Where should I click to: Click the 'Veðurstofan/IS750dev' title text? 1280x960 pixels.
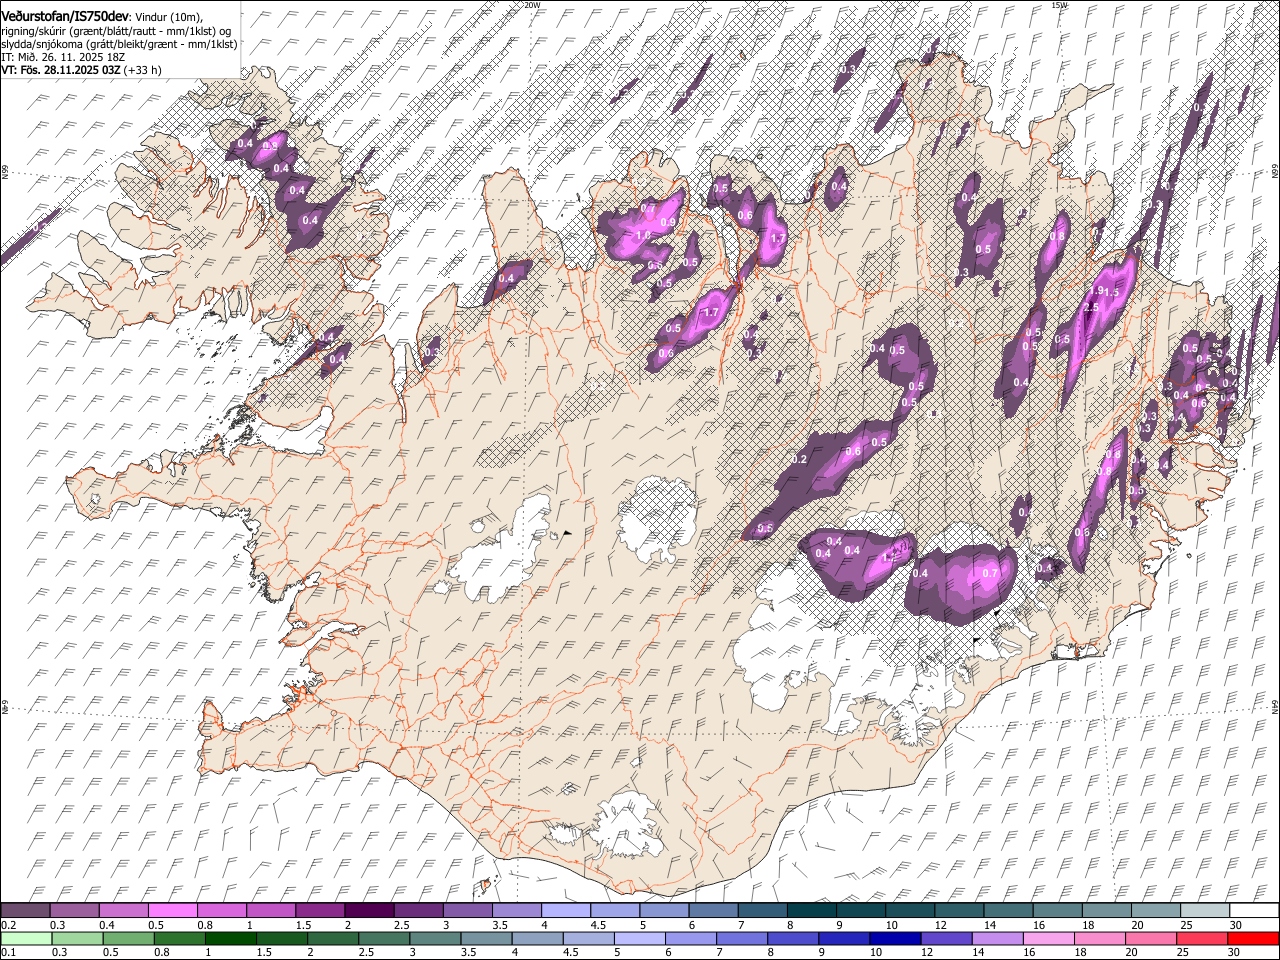[65, 15]
